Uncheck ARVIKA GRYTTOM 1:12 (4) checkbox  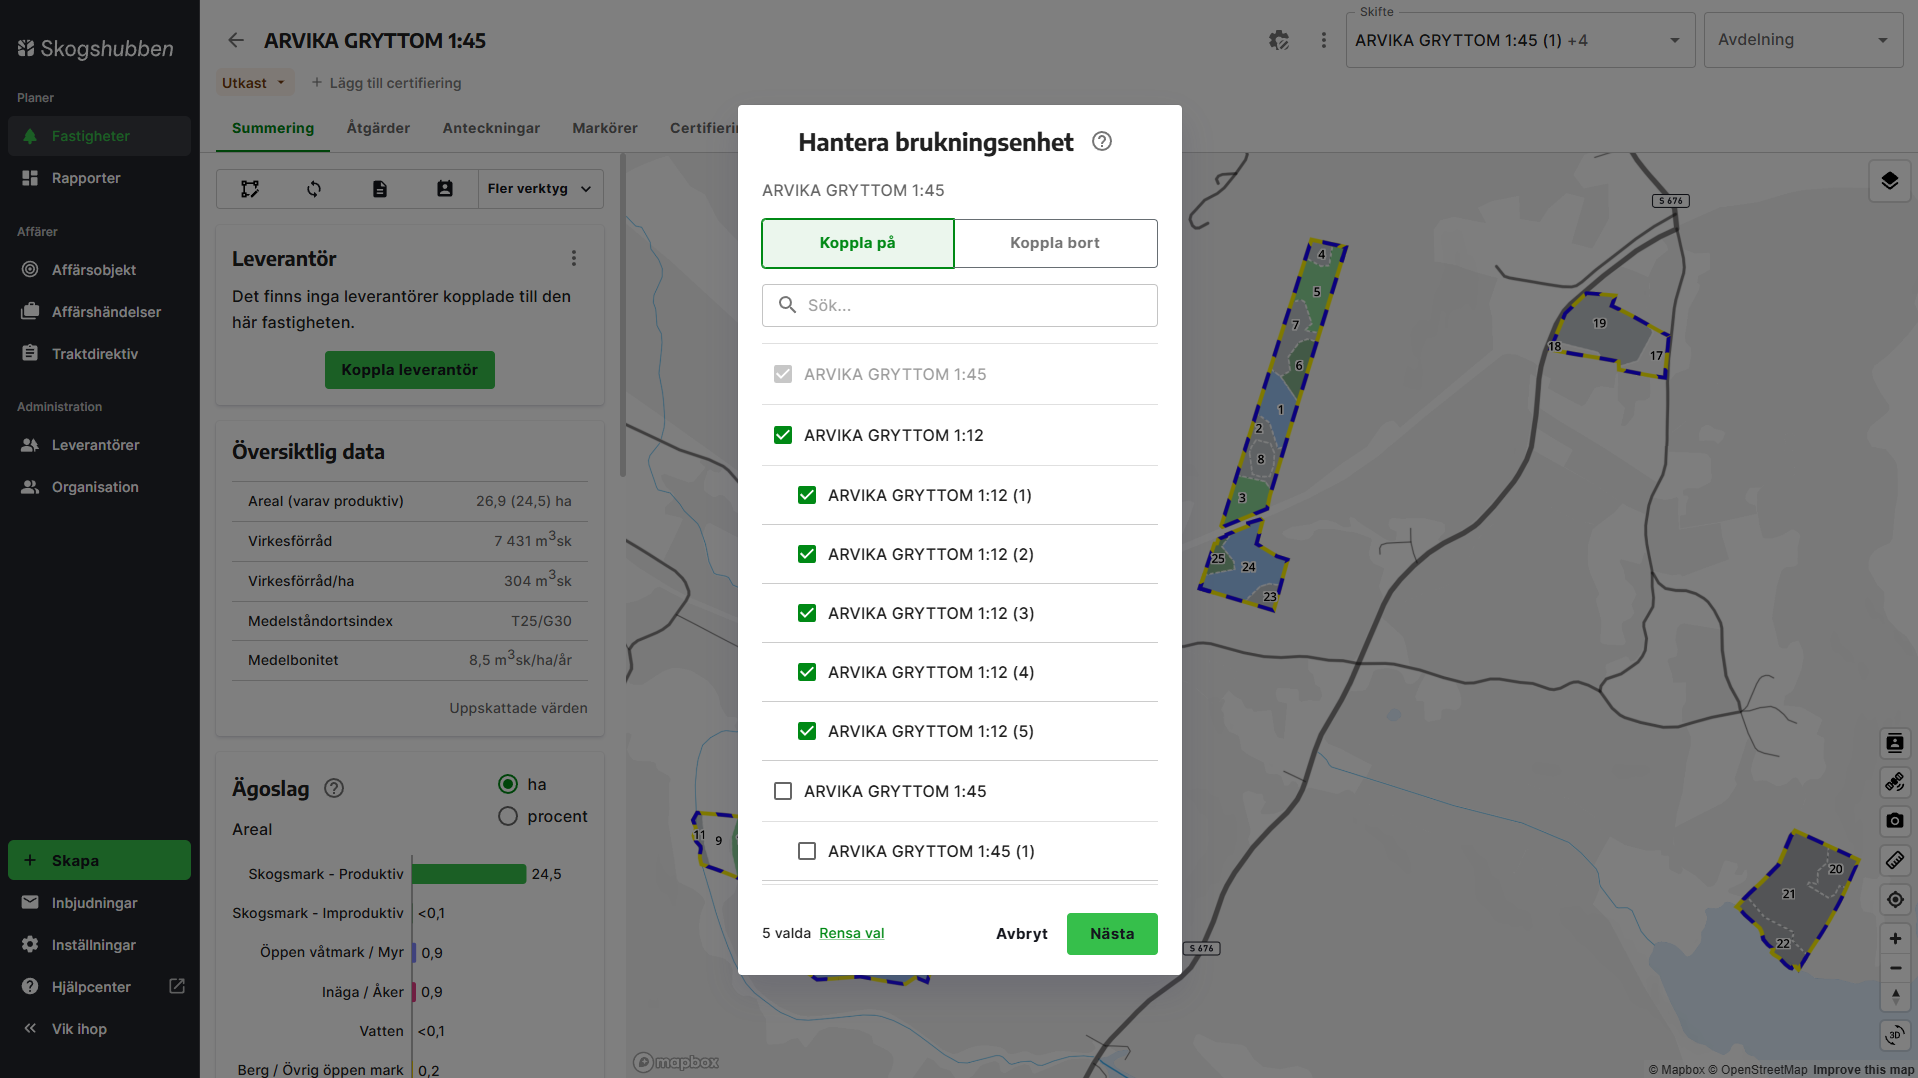click(x=807, y=673)
